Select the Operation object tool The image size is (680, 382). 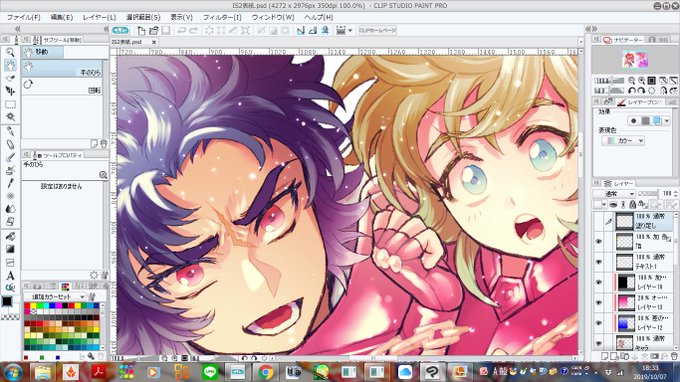10,78
